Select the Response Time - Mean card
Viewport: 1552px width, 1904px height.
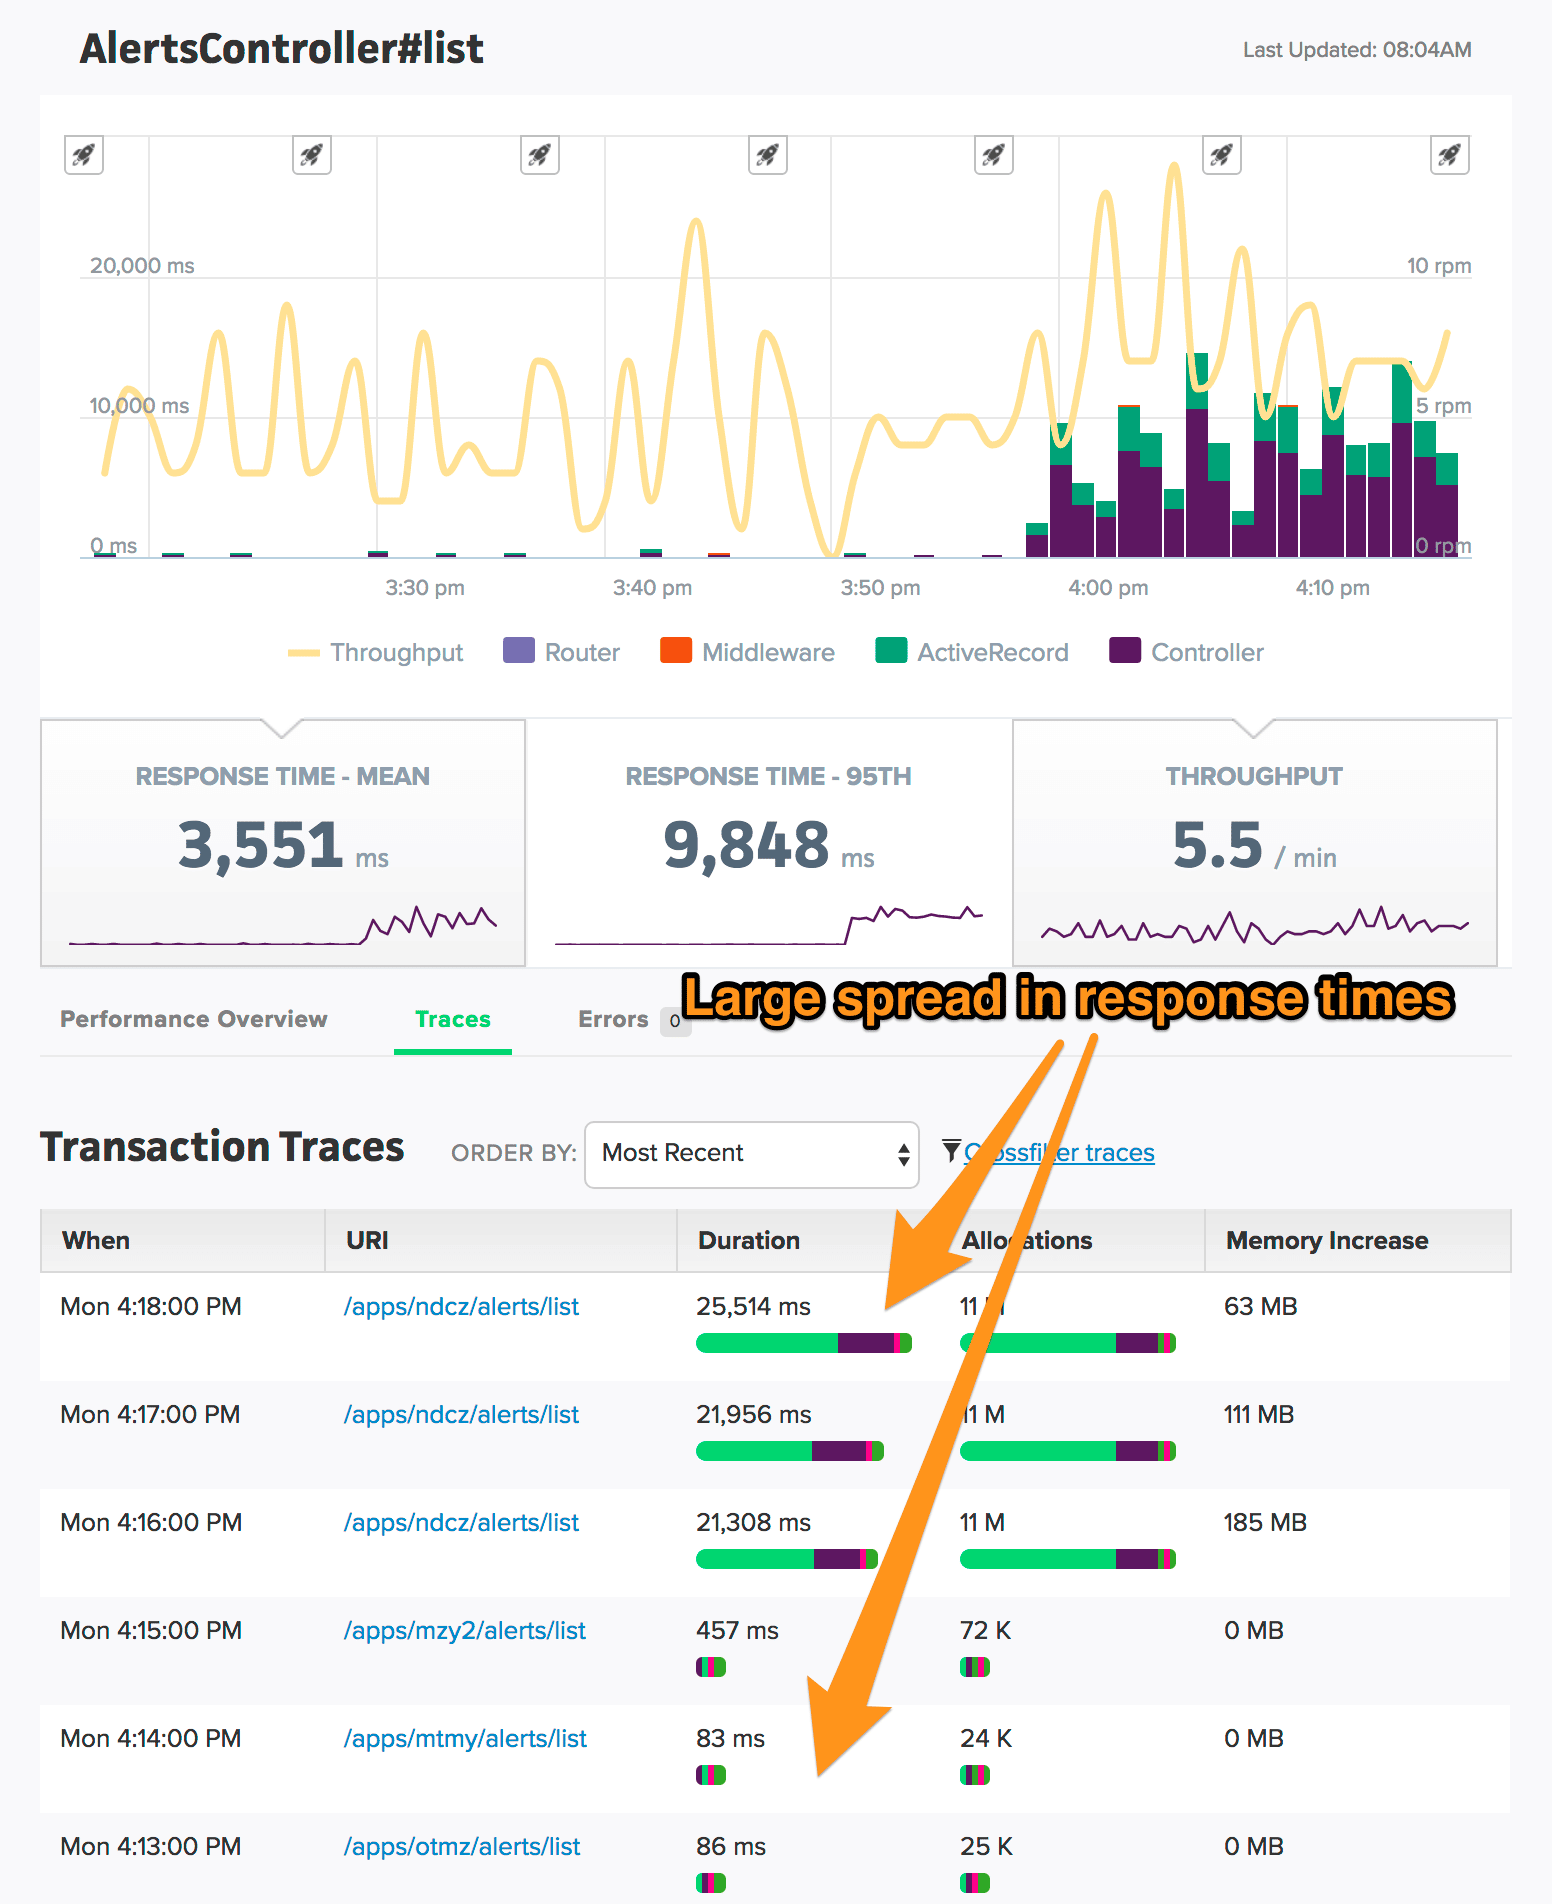coord(283,842)
